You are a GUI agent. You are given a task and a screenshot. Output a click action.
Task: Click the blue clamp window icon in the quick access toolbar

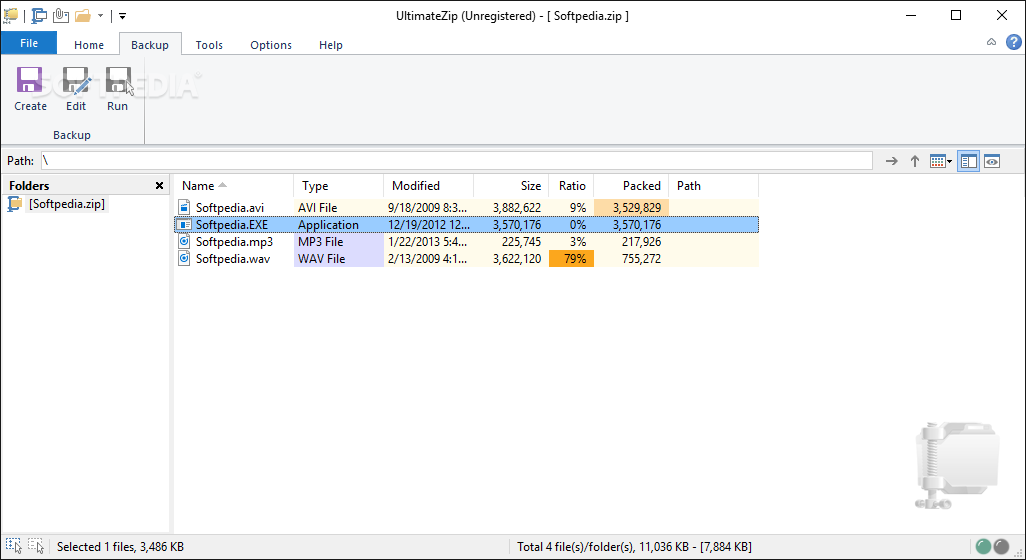[x=39, y=15]
